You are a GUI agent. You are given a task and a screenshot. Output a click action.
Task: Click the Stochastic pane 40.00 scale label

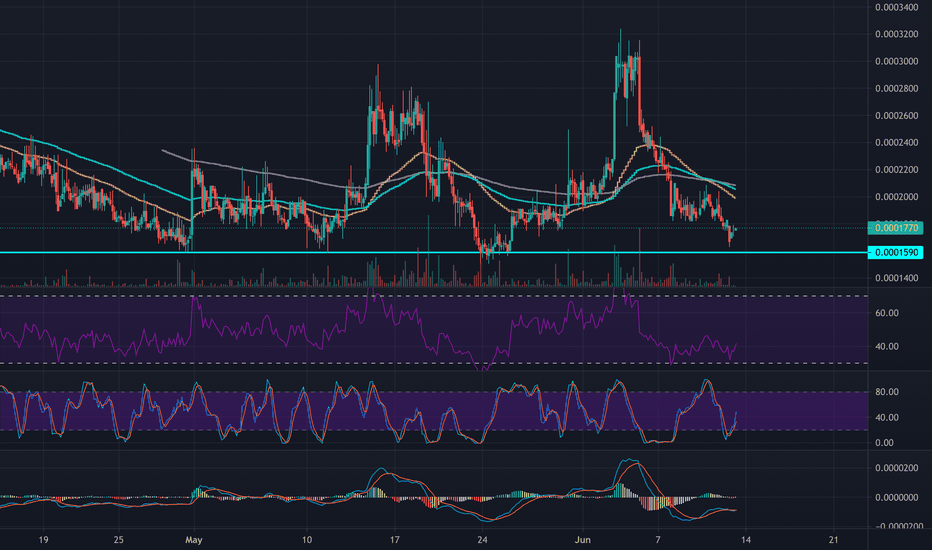pyautogui.click(x=887, y=417)
